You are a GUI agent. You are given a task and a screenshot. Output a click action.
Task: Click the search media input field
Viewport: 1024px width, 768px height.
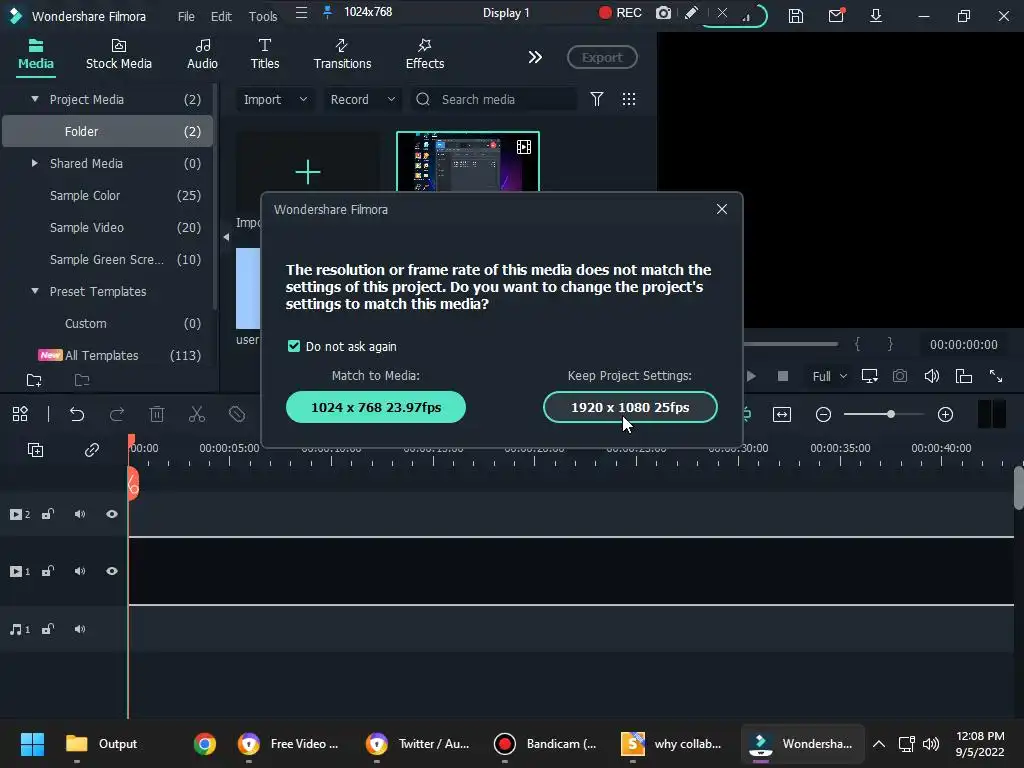click(494, 99)
